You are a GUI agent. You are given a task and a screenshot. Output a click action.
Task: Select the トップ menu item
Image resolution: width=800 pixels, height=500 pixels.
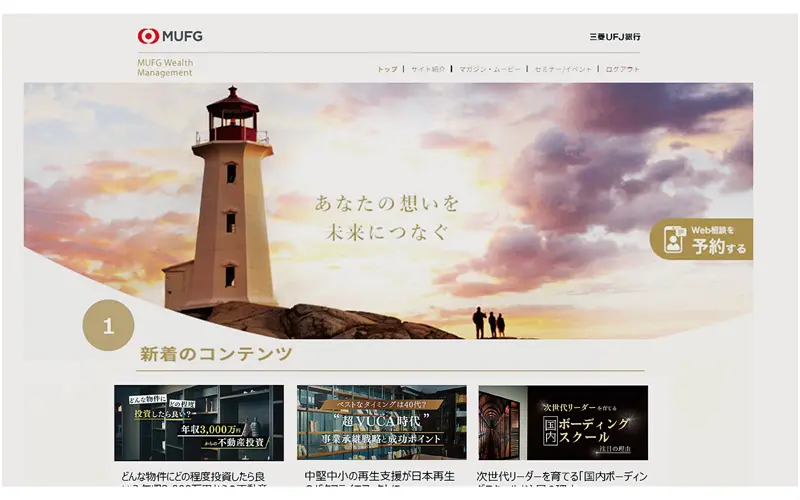point(387,69)
